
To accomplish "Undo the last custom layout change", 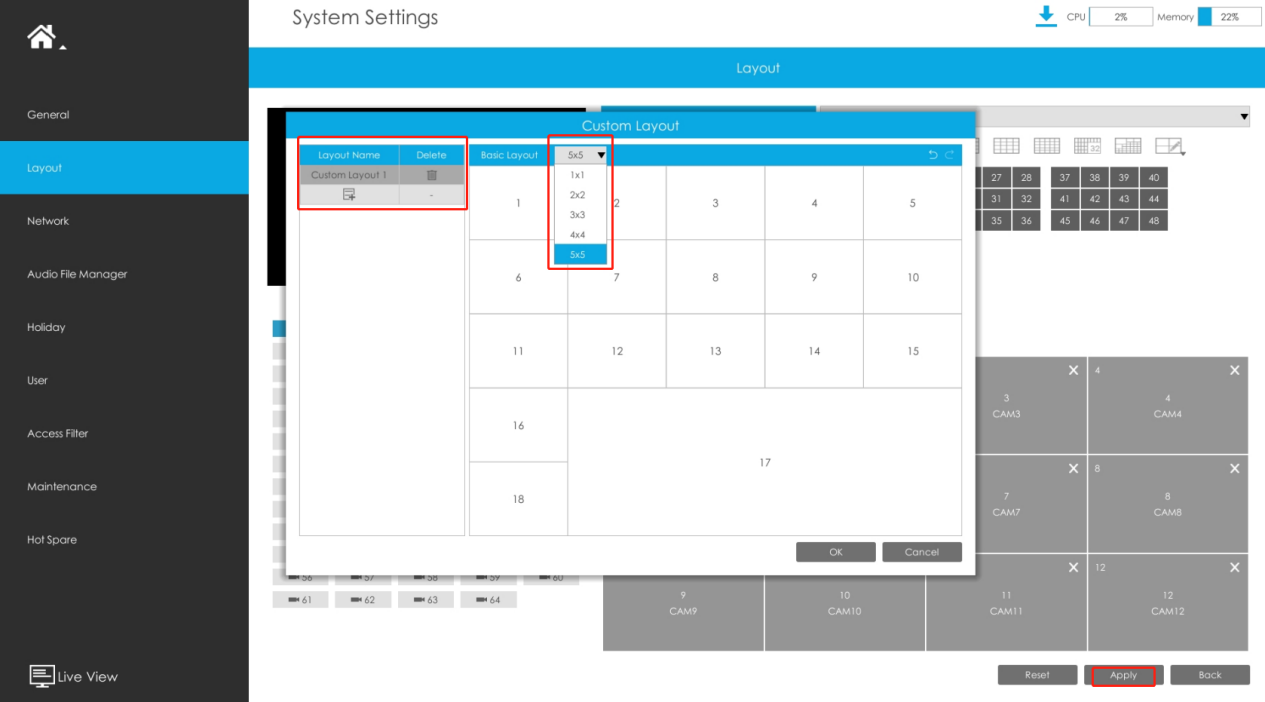I will tap(933, 155).
